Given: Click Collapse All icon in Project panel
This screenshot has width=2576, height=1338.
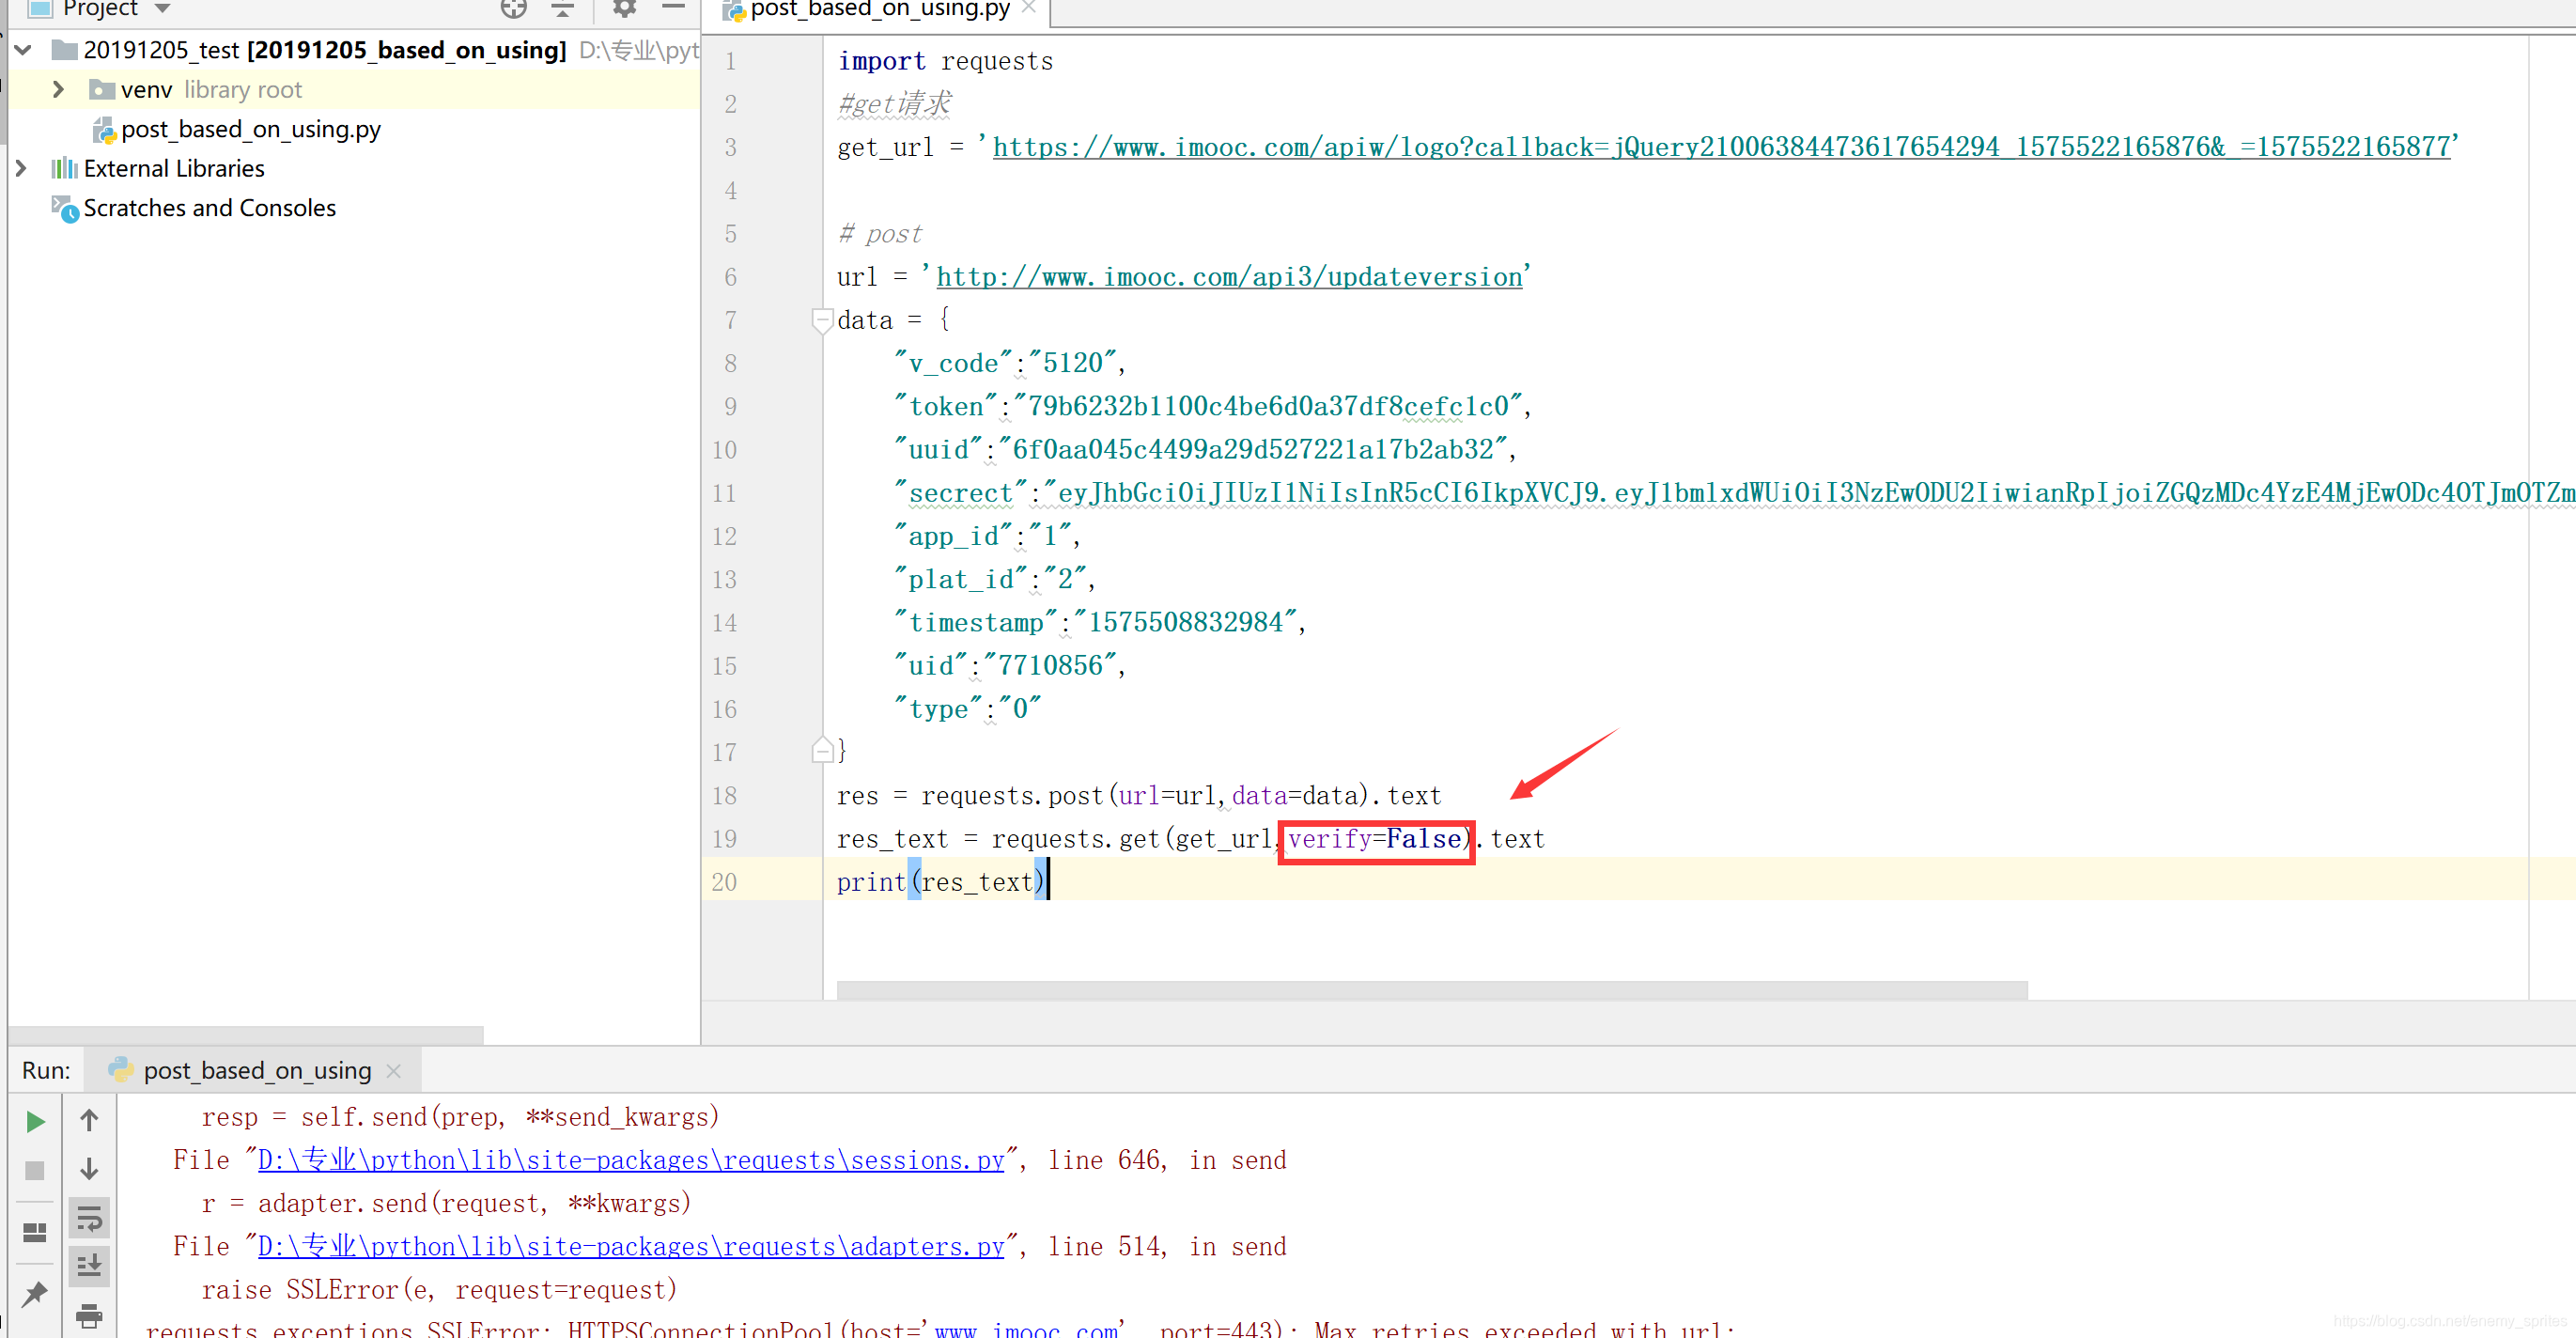Looking at the screenshot, I should pos(563,9).
